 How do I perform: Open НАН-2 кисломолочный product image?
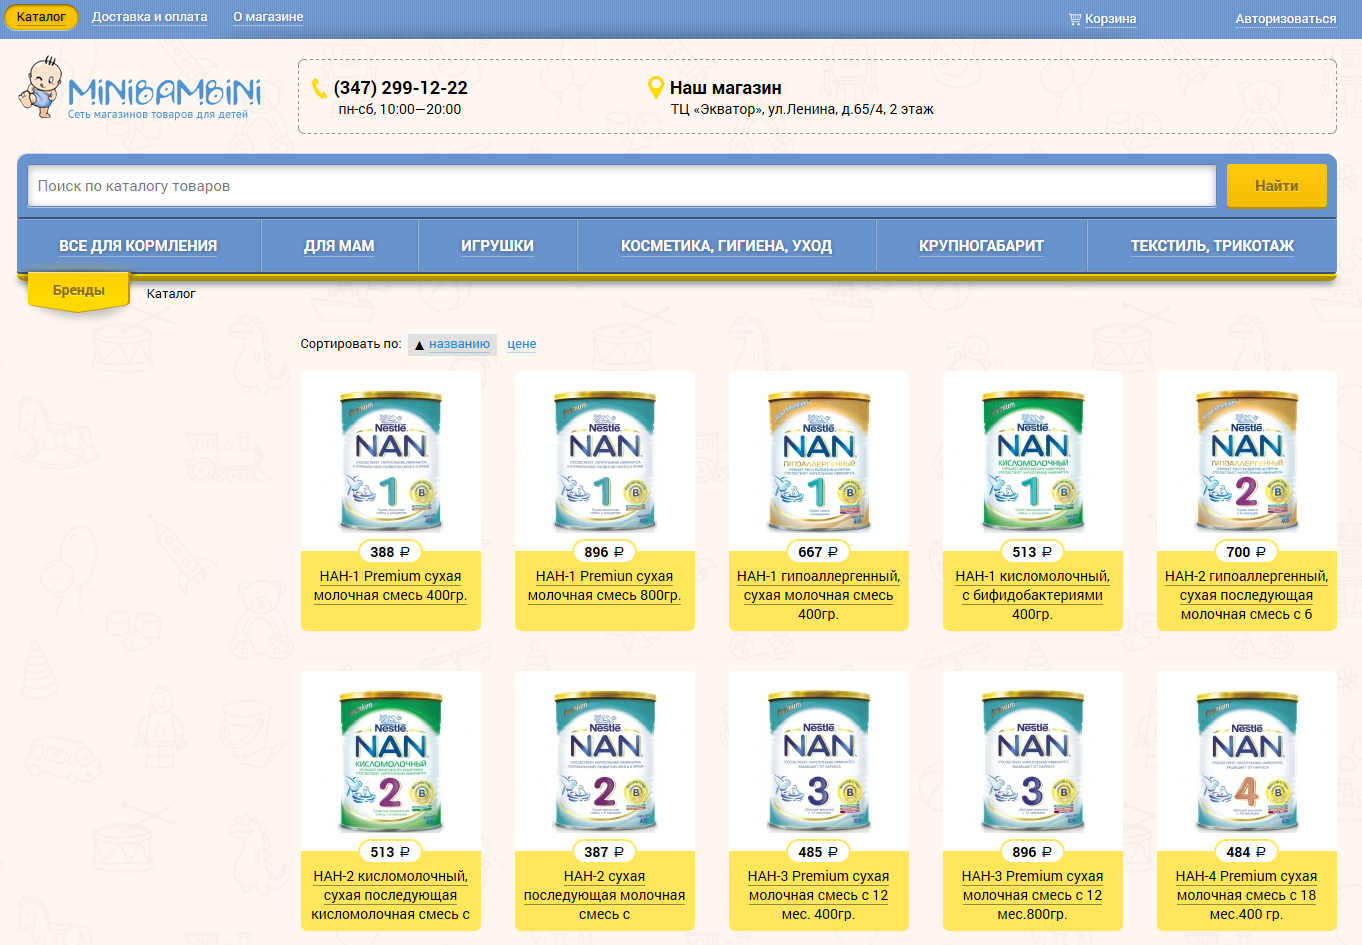391,761
